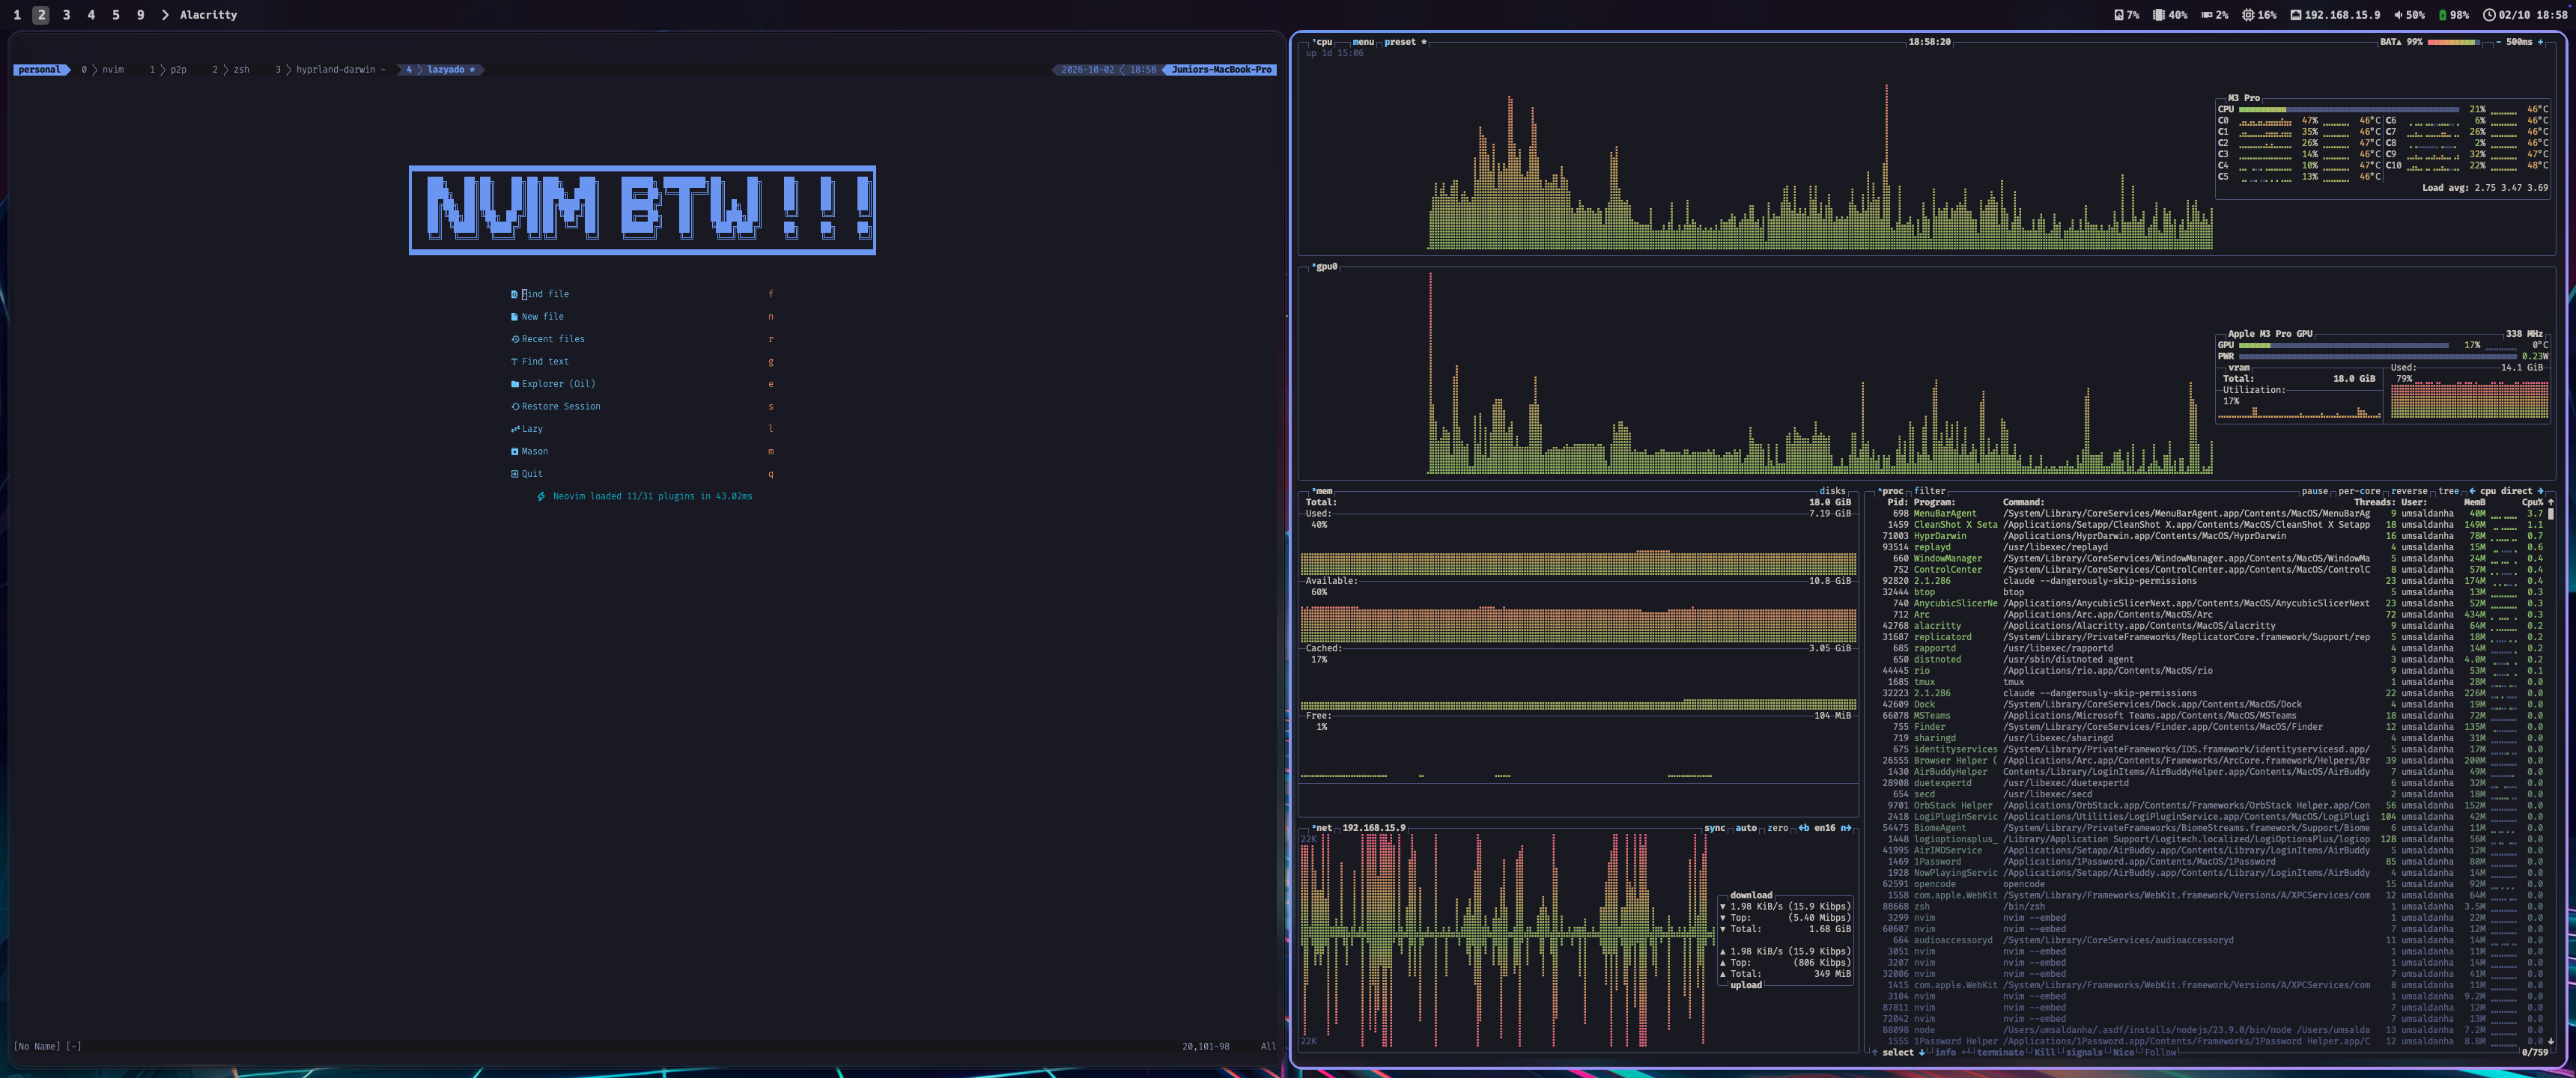The height and width of the screenshot is (1078, 2576).
Task: Toggle auto scaling in btop net panel
Action: (x=1746, y=828)
